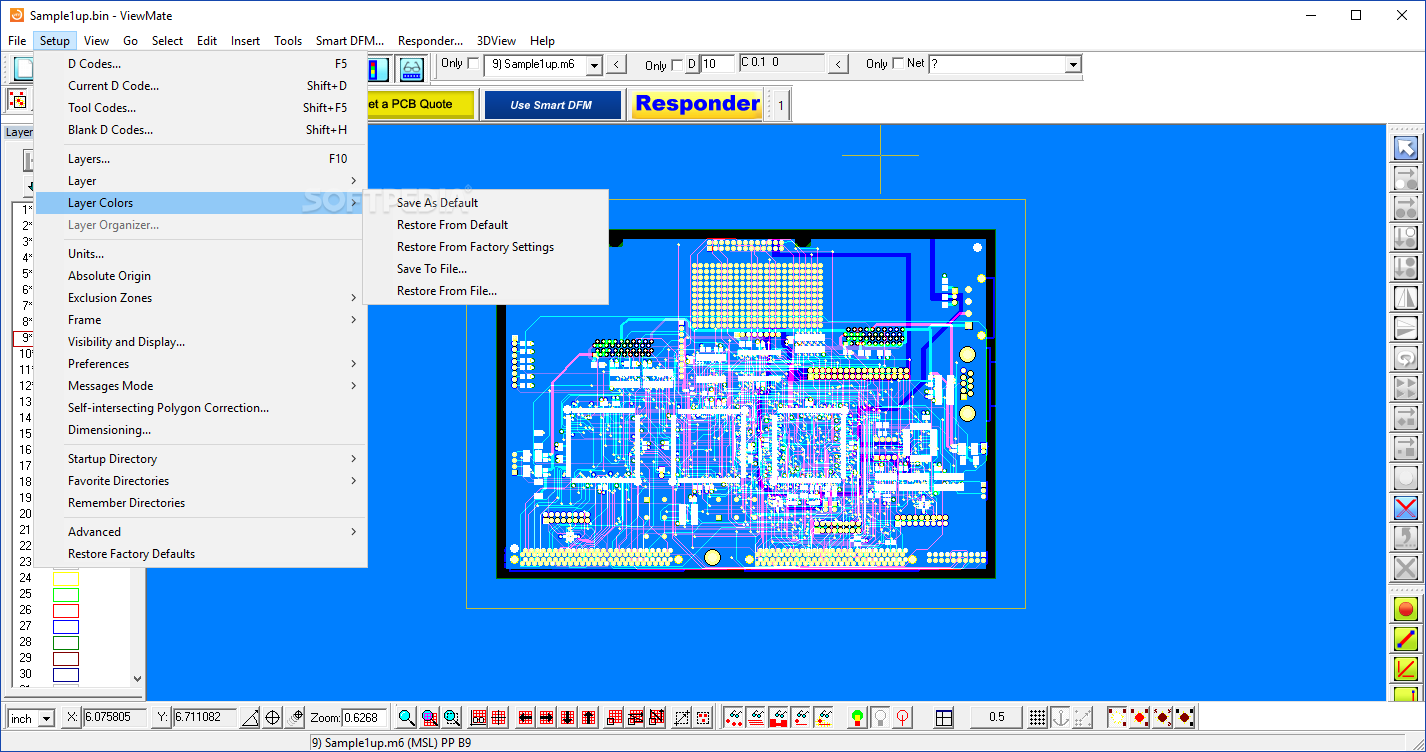
Task: Click the green color swatch for layer 25
Action: 66,594
